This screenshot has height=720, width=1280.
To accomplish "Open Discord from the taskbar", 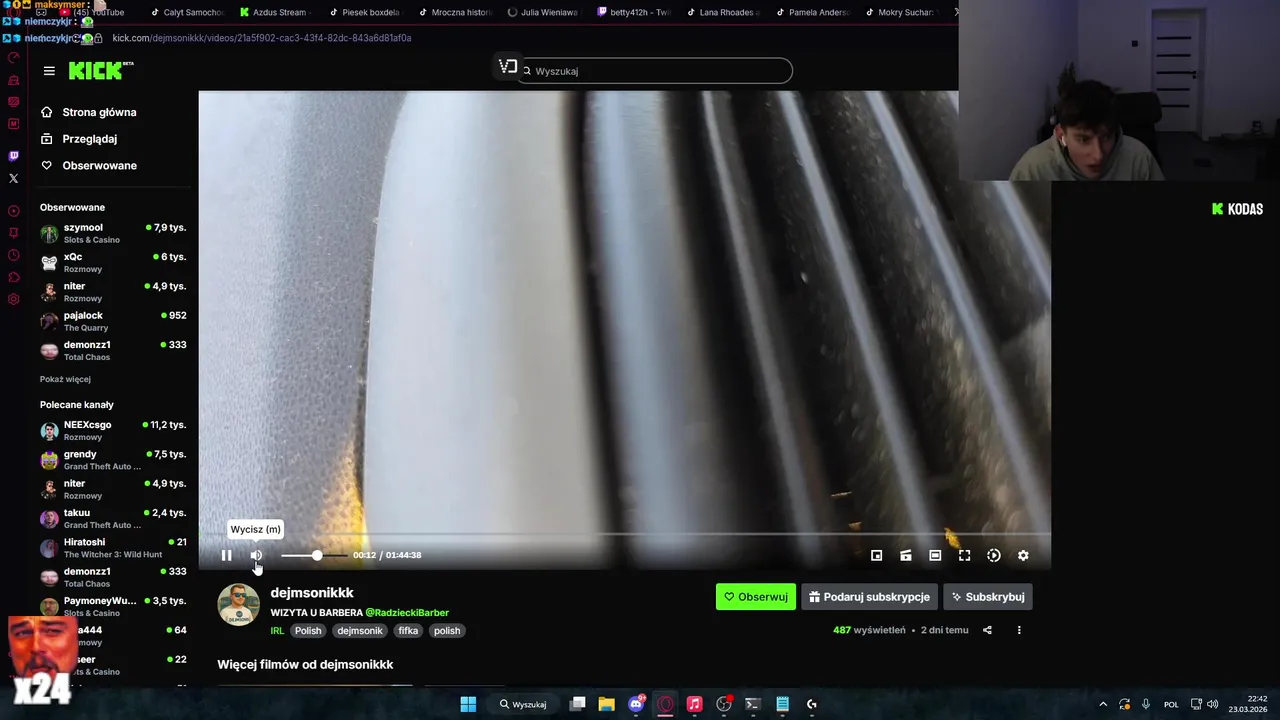I will (636, 704).
